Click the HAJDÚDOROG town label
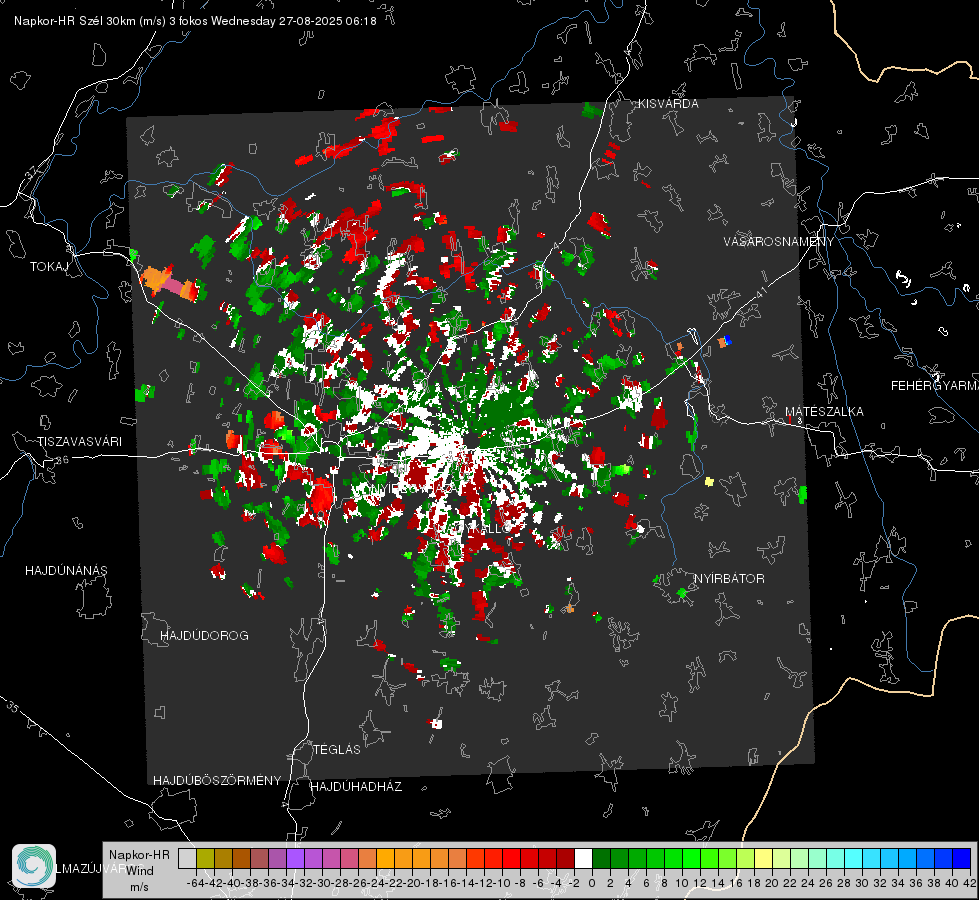The height and width of the screenshot is (900, 979). click(x=204, y=635)
